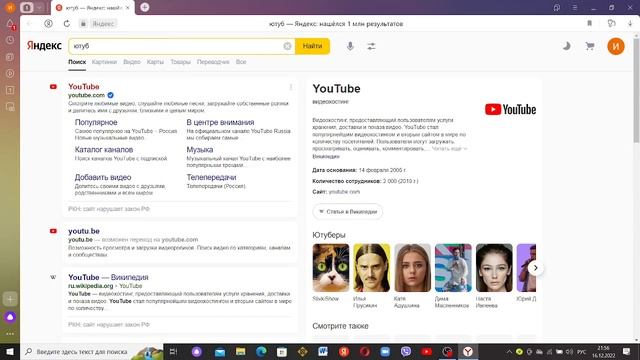Launch Microsoft Edge from taskbar
Viewport: 640px width, 360px height.
click(x=261, y=351)
